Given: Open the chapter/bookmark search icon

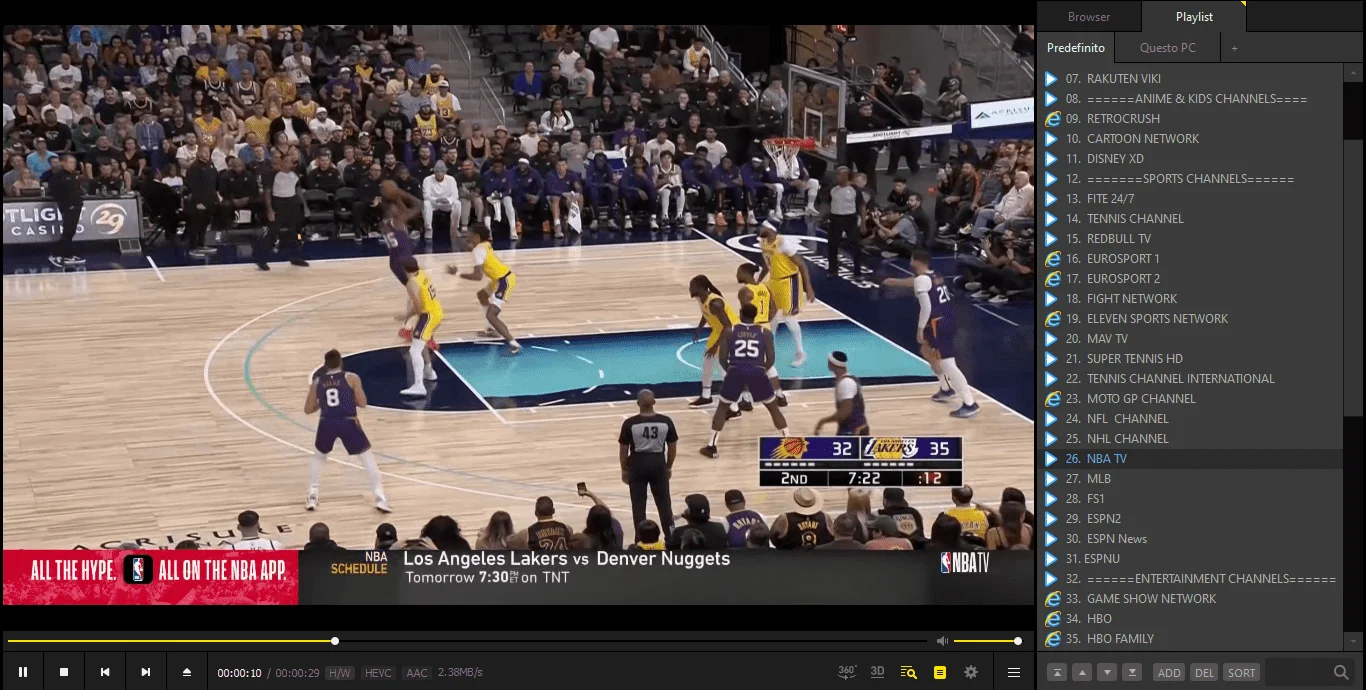Looking at the screenshot, I should 908,672.
